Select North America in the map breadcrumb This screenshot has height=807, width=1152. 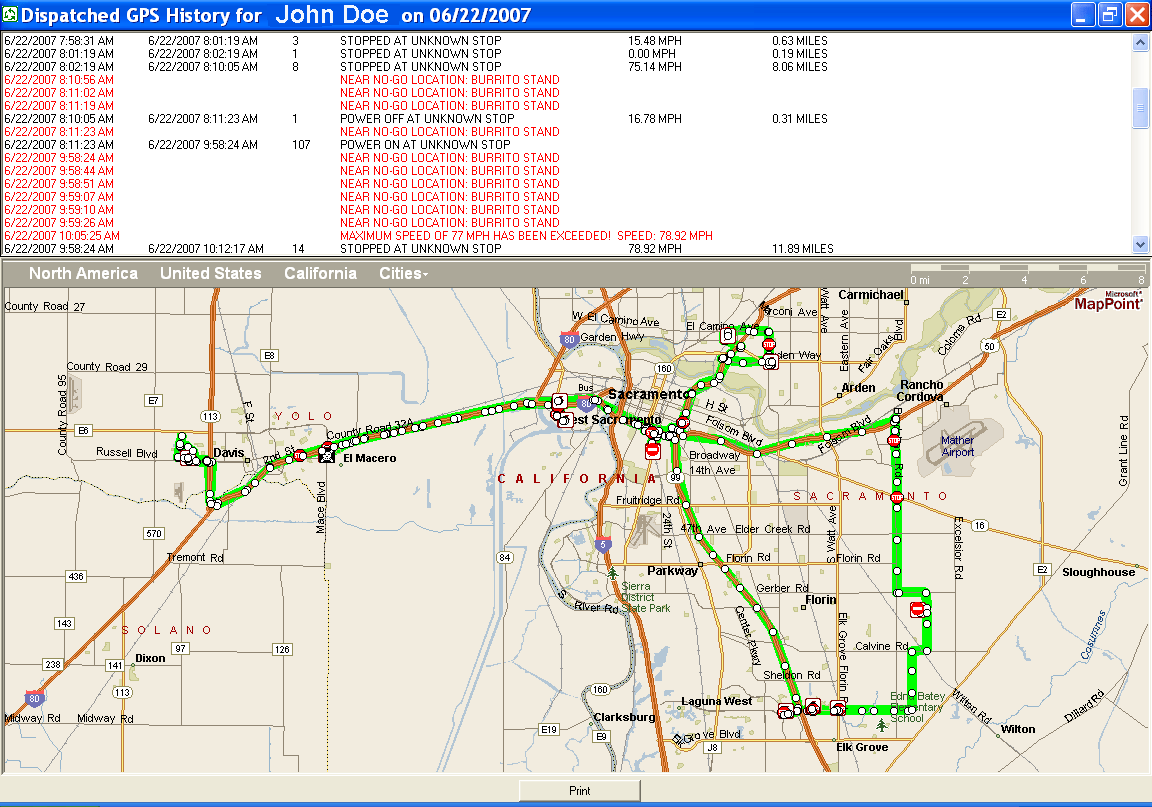tap(84, 273)
